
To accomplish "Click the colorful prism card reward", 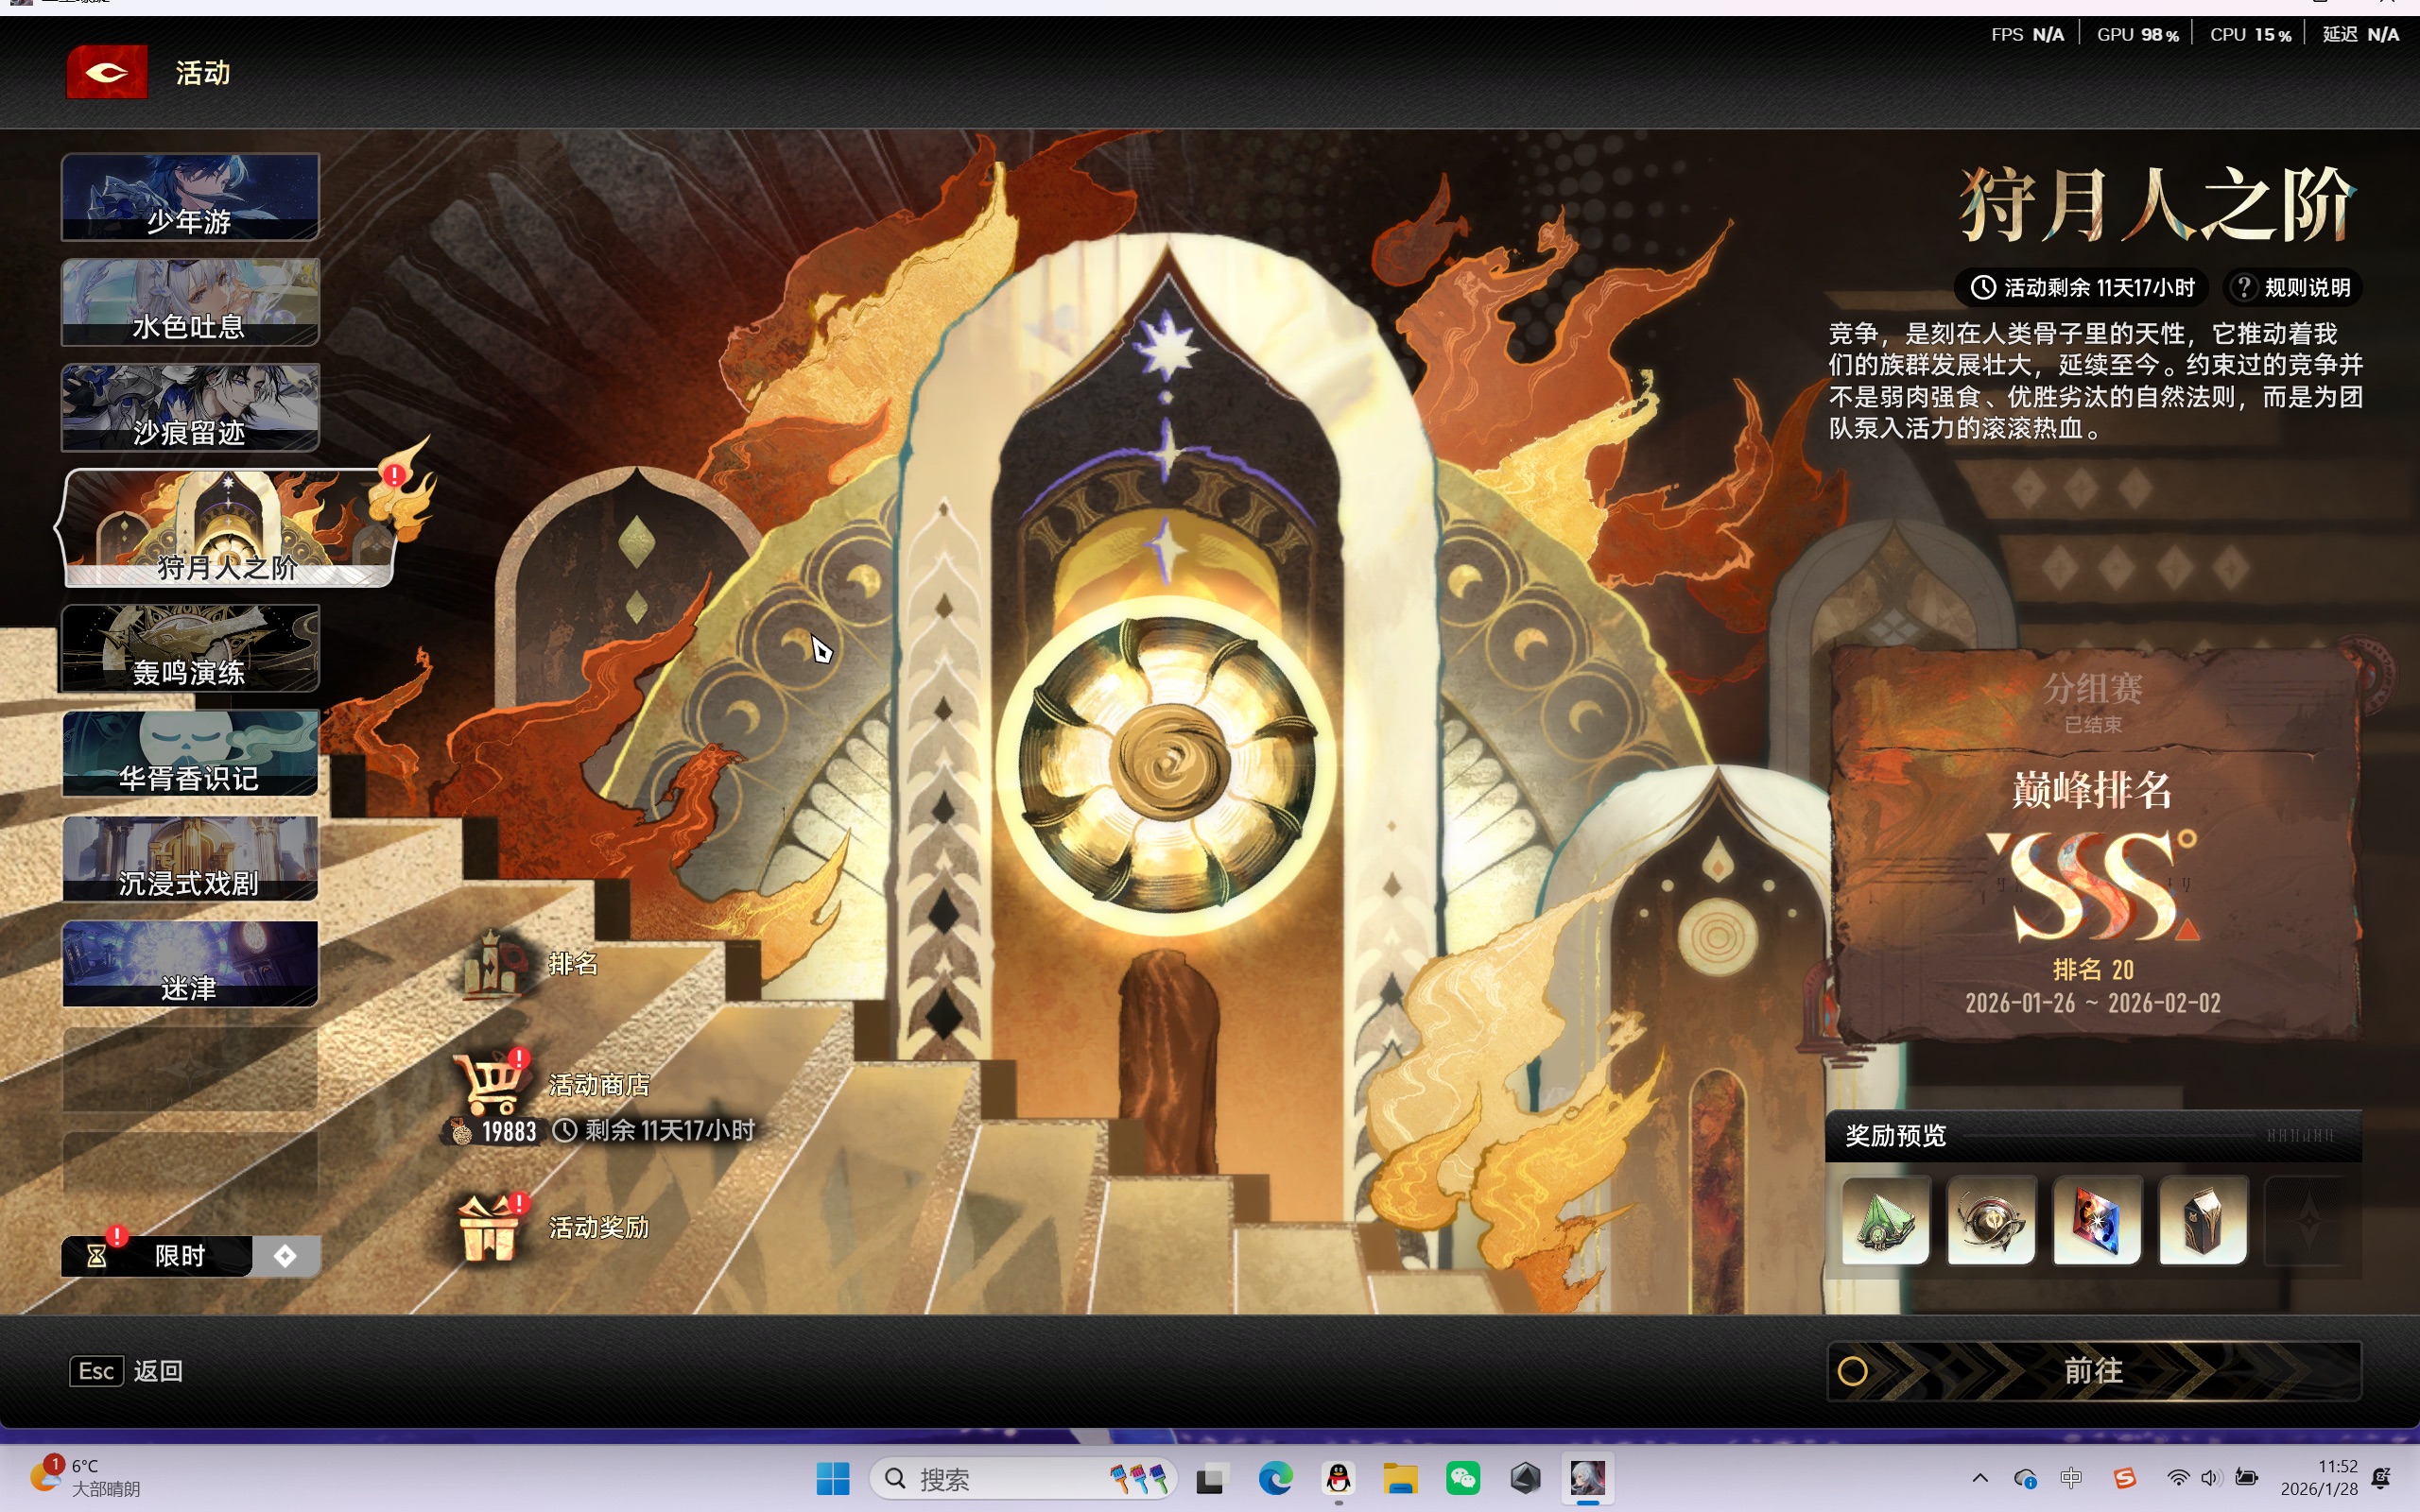I will (x=2097, y=1221).
